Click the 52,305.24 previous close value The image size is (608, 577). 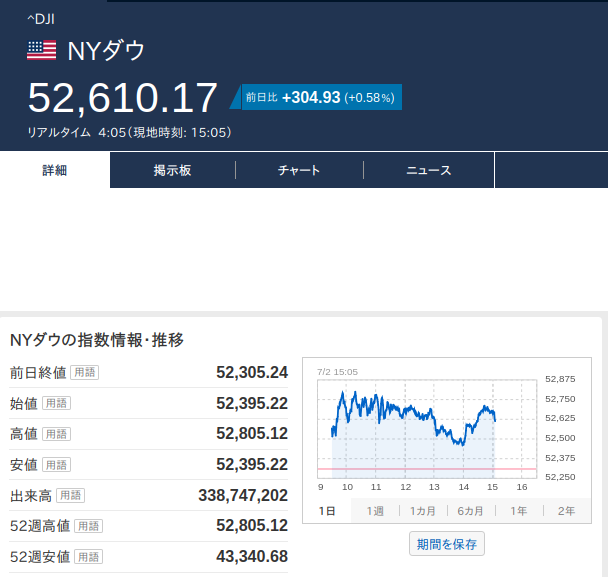[252, 372]
